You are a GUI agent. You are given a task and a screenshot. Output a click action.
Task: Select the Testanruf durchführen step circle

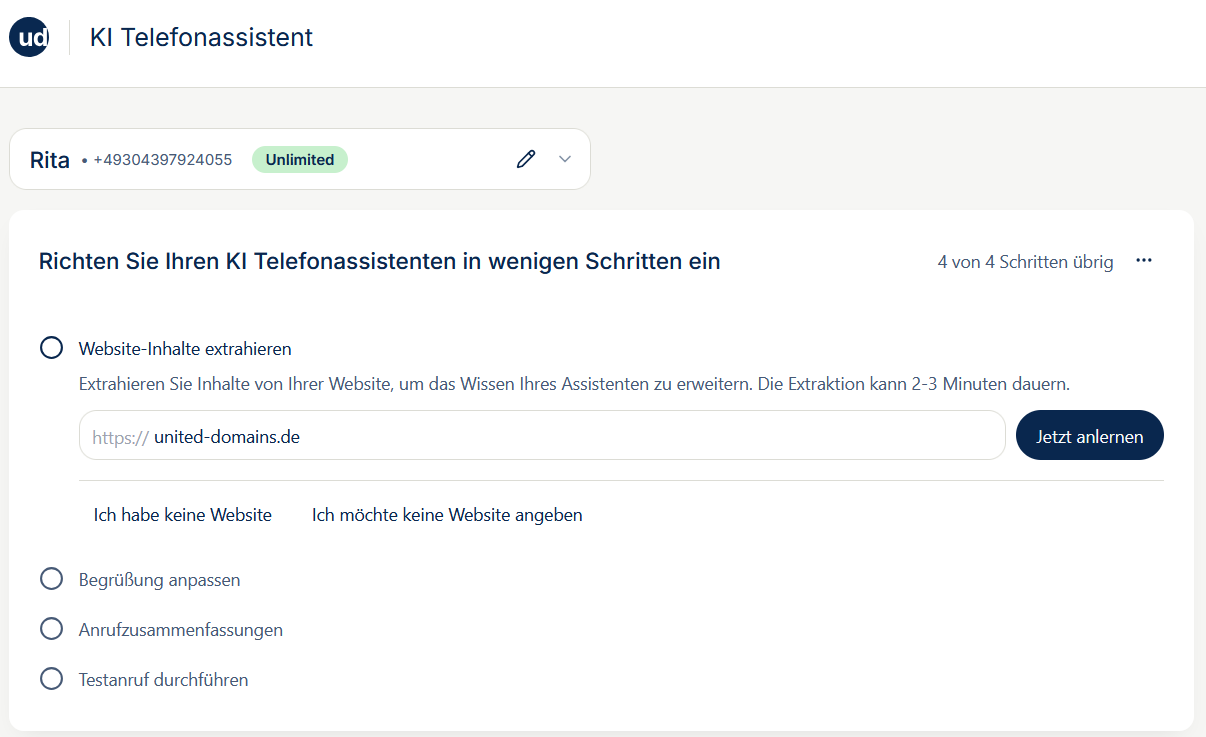(x=51, y=679)
